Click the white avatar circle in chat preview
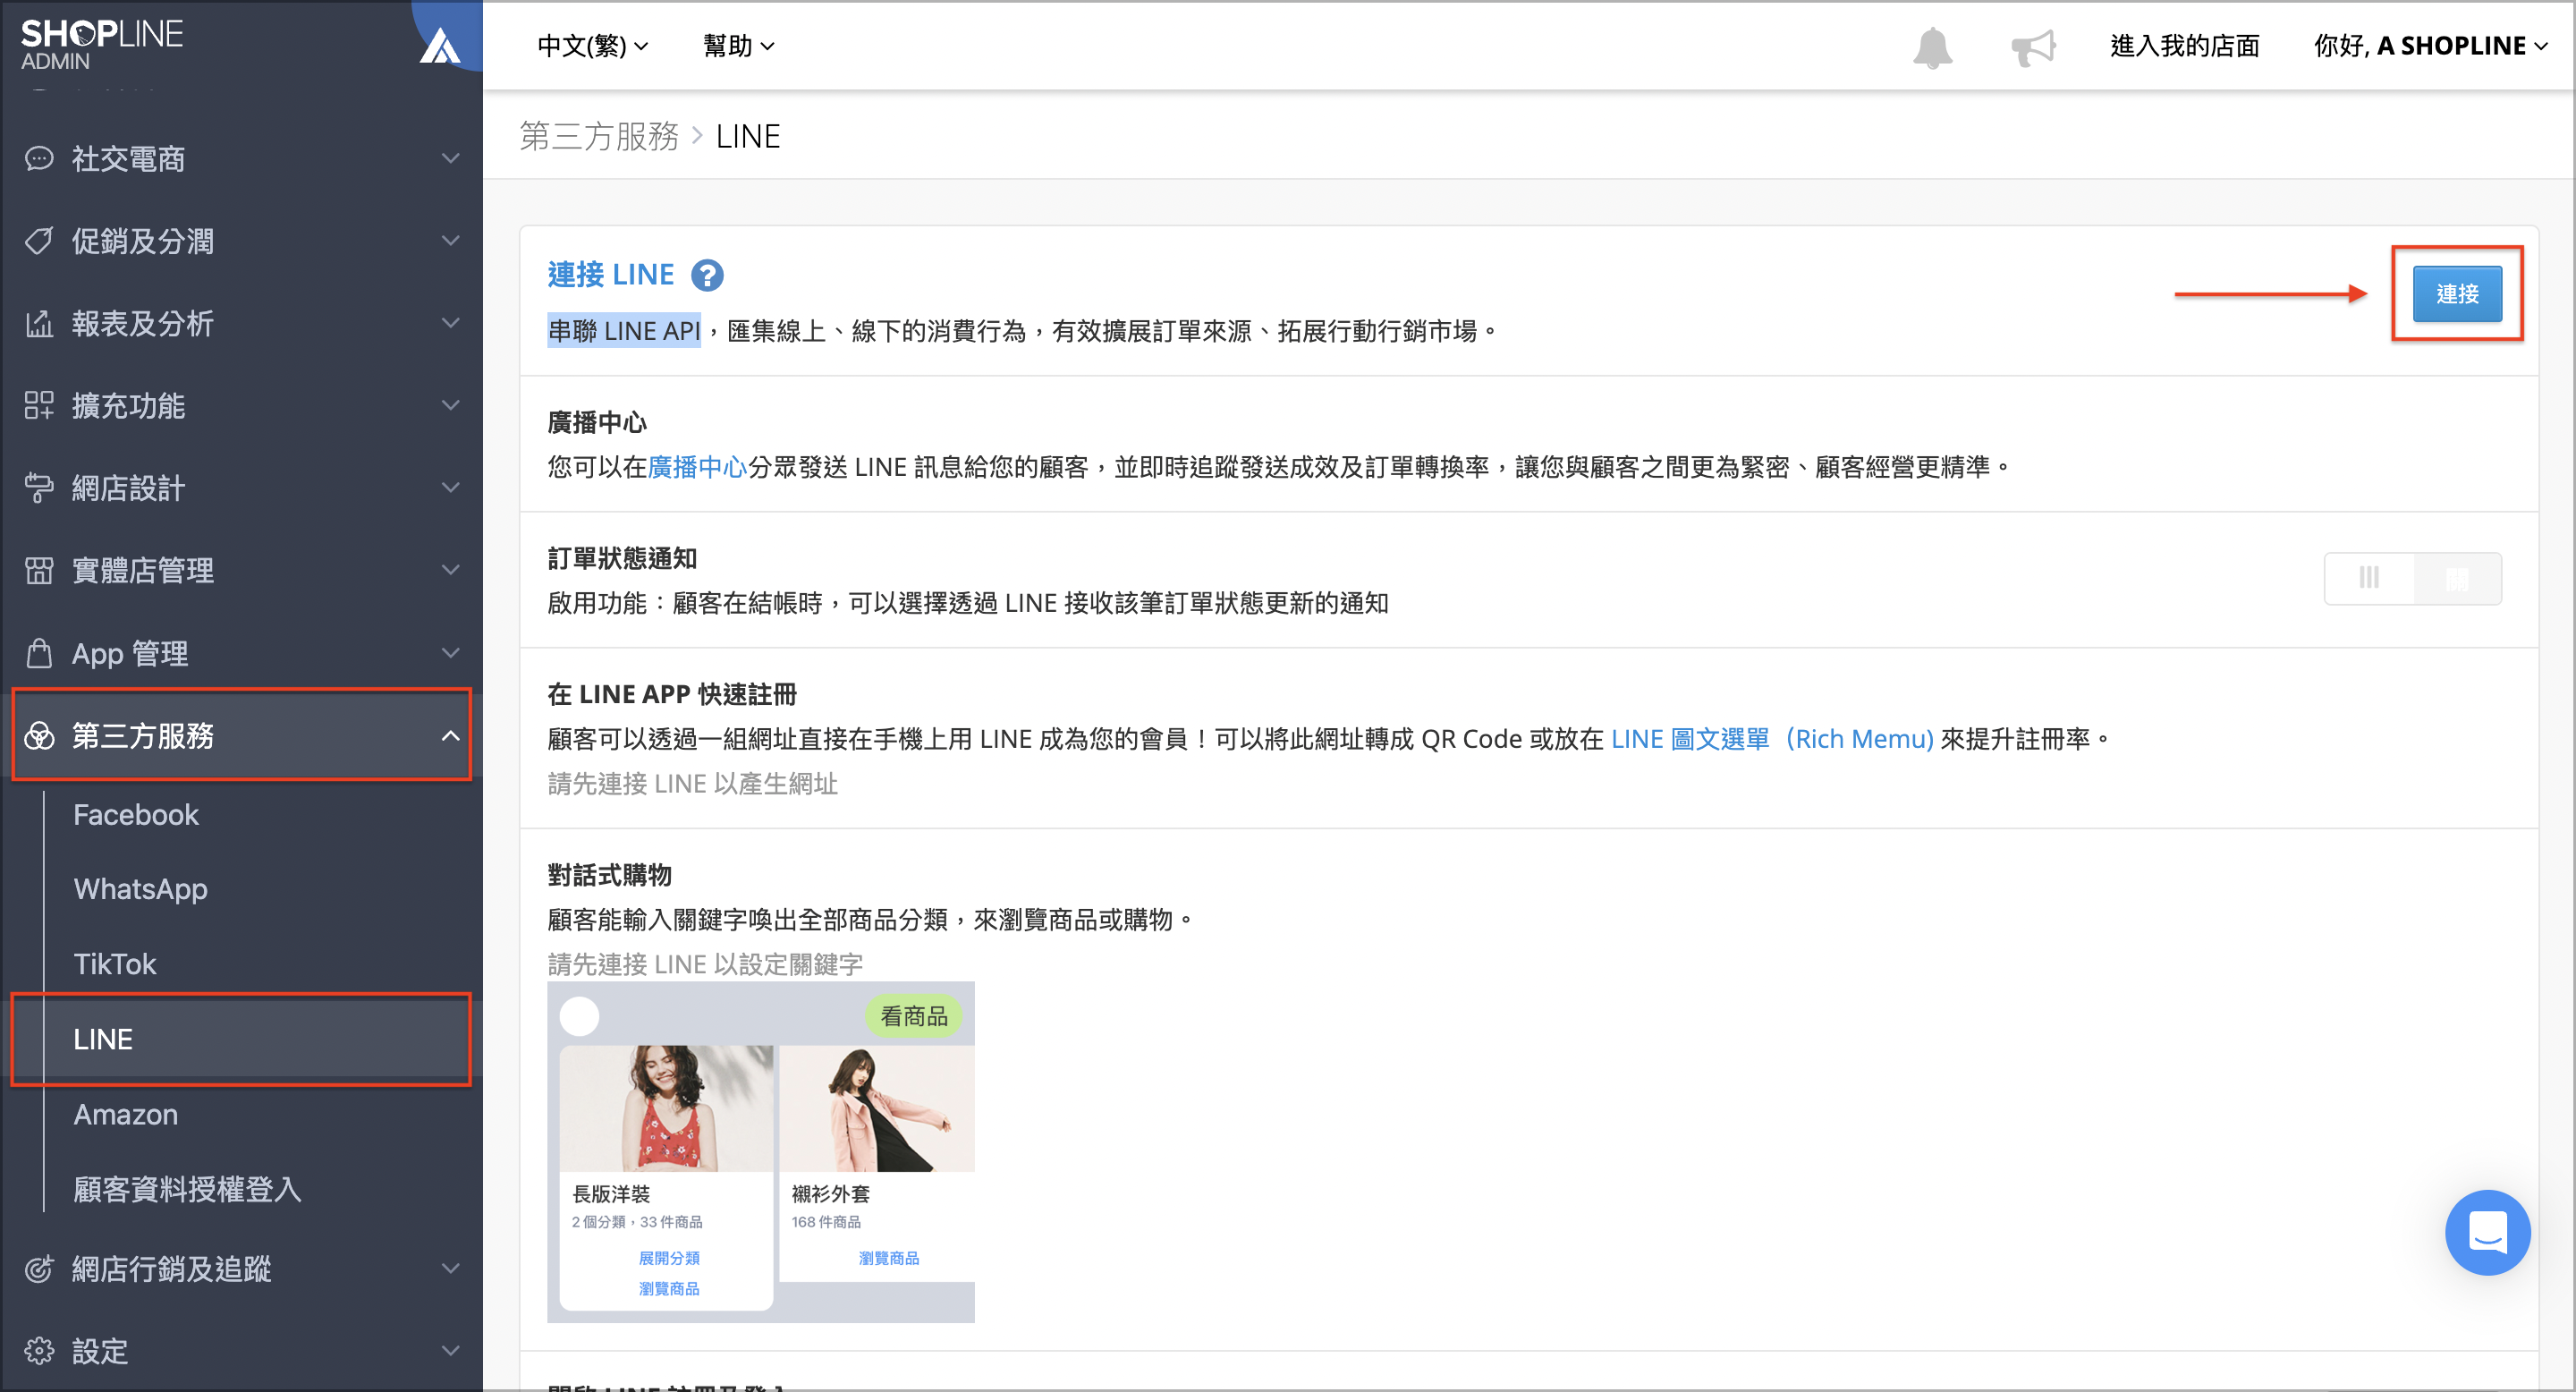This screenshot has height=1392, width=2576. click(579, 1016)
